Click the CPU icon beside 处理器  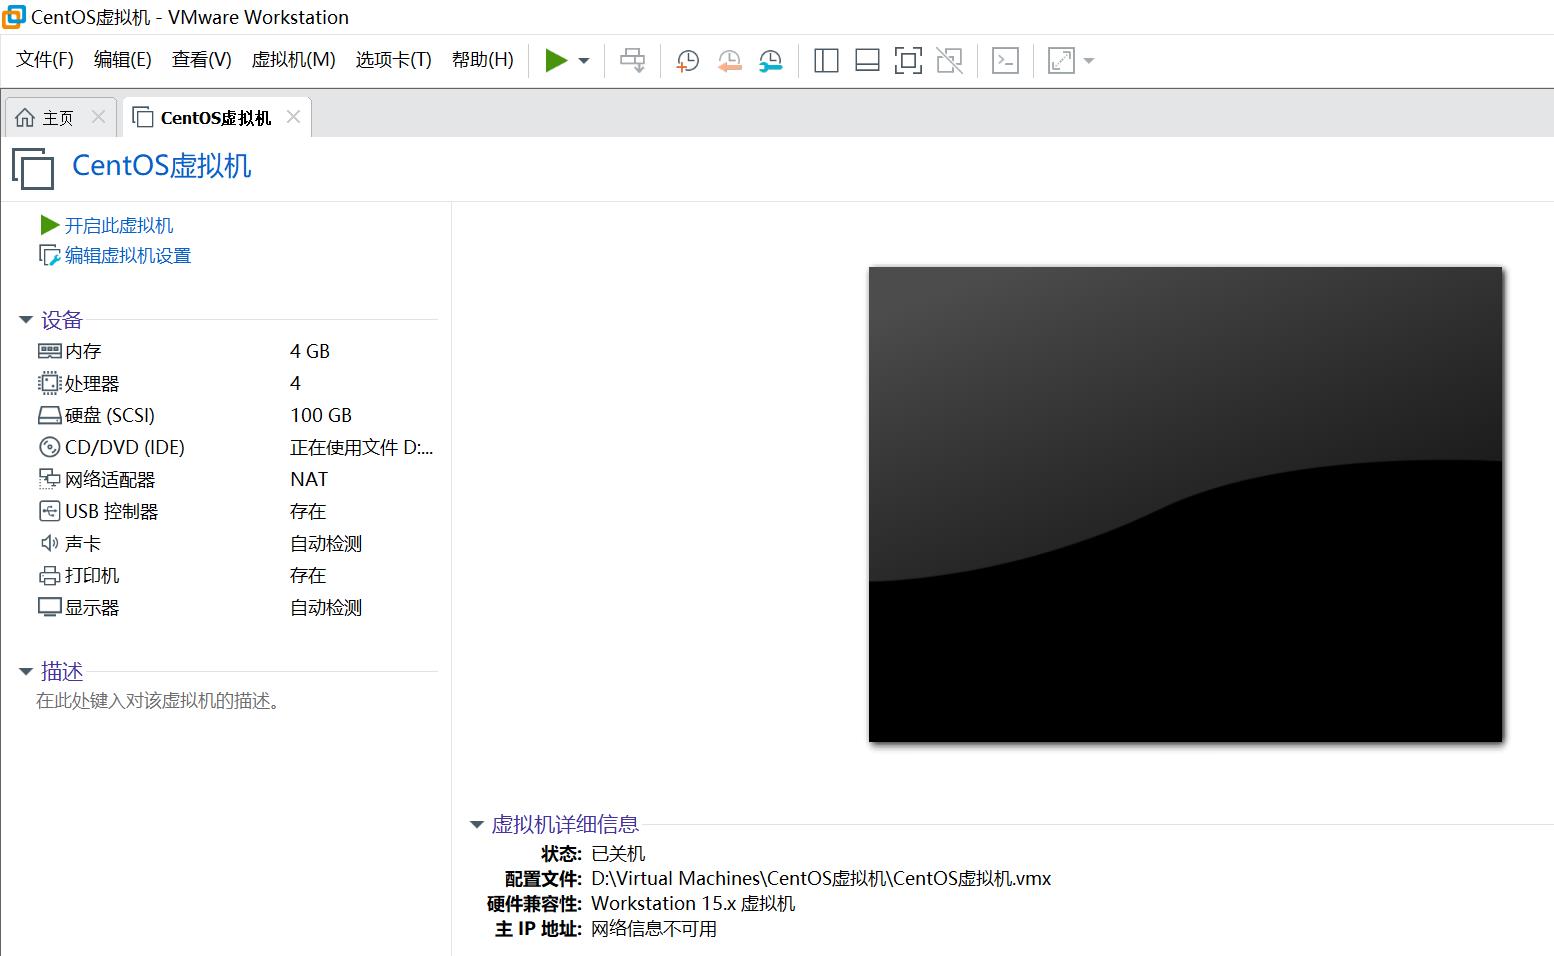pyautogui.click(x=49, y=383)
